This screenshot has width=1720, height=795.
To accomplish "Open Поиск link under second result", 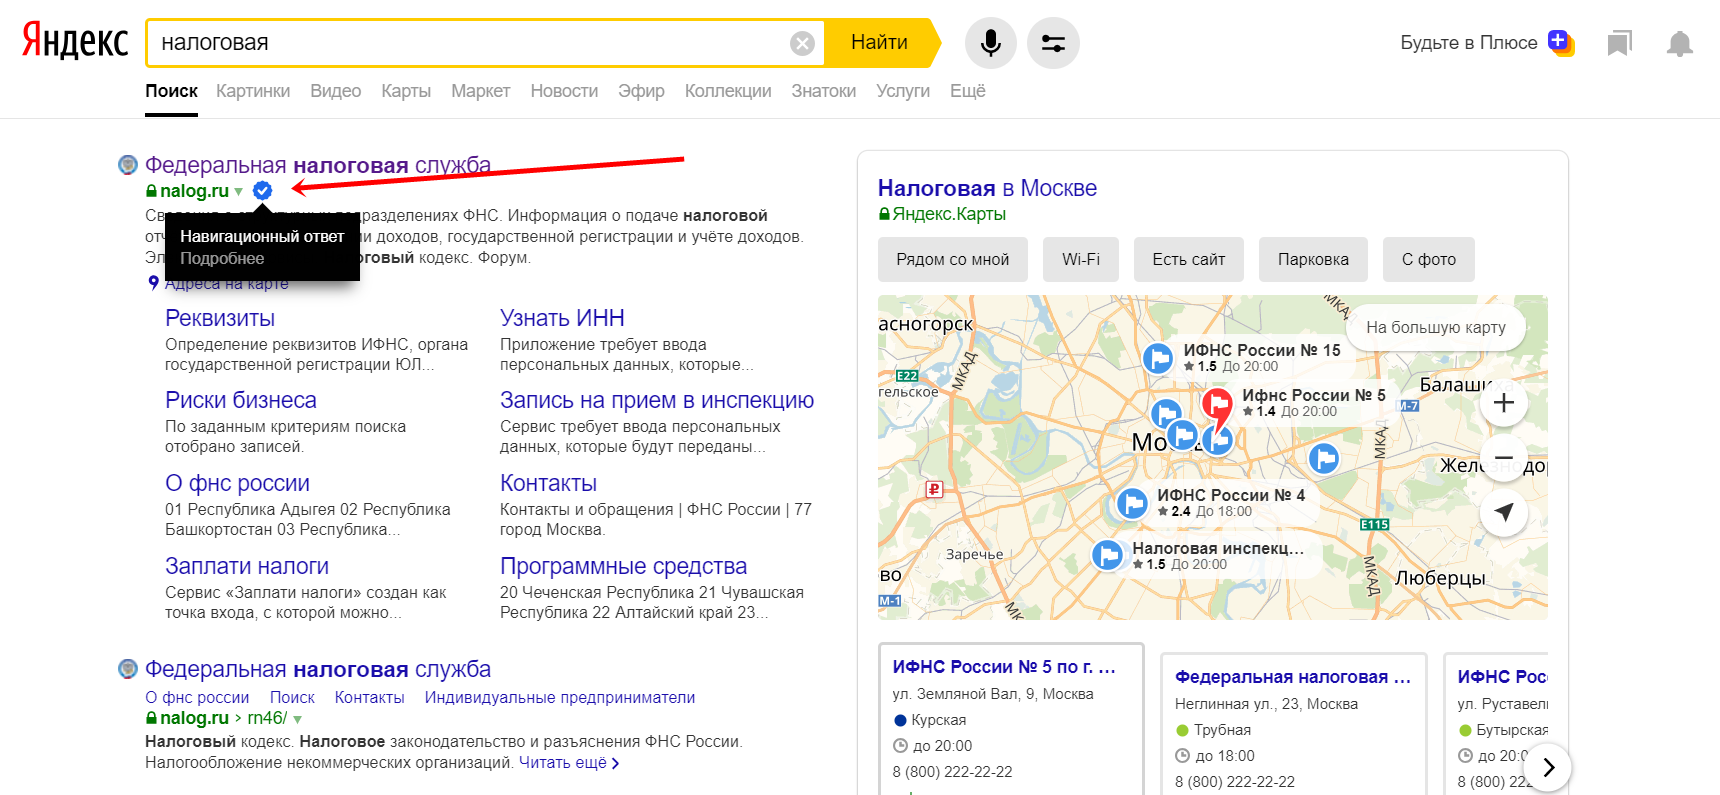I will coord(292,697).
